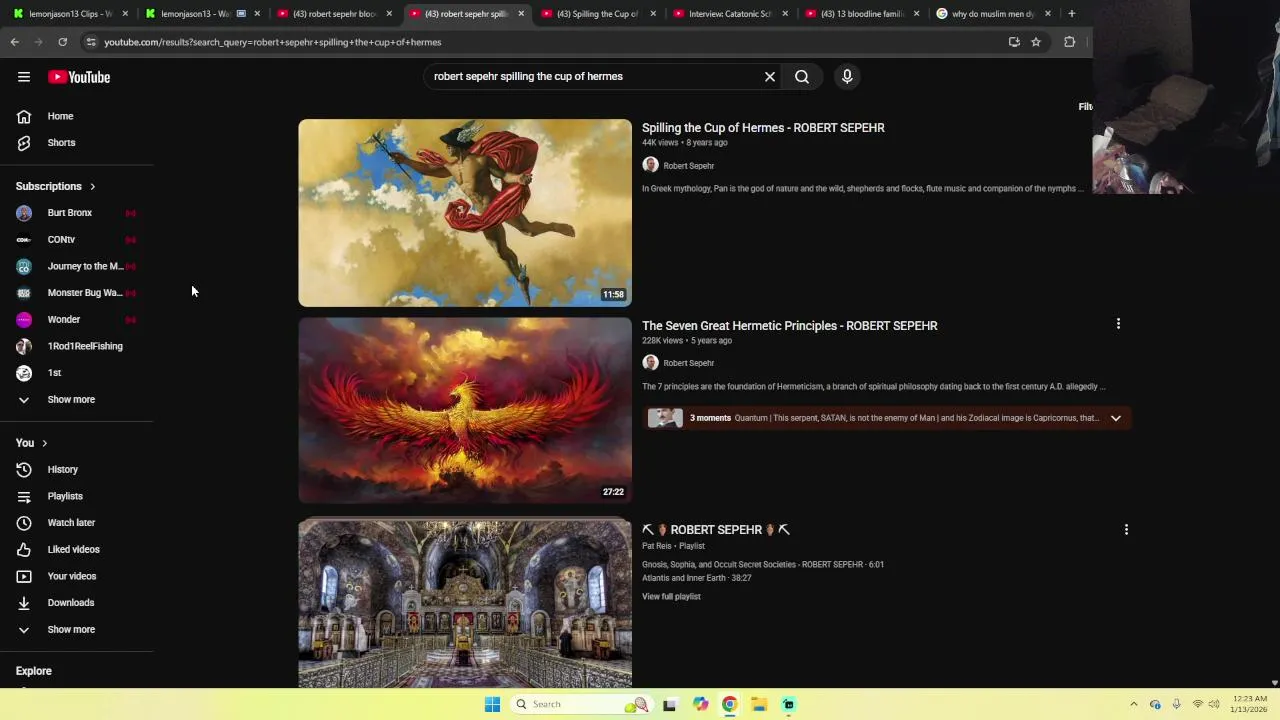Viewport: 1280px width, 720px height.
Task: Open the microphone tray icon
Action: [x=1176, y=704]
